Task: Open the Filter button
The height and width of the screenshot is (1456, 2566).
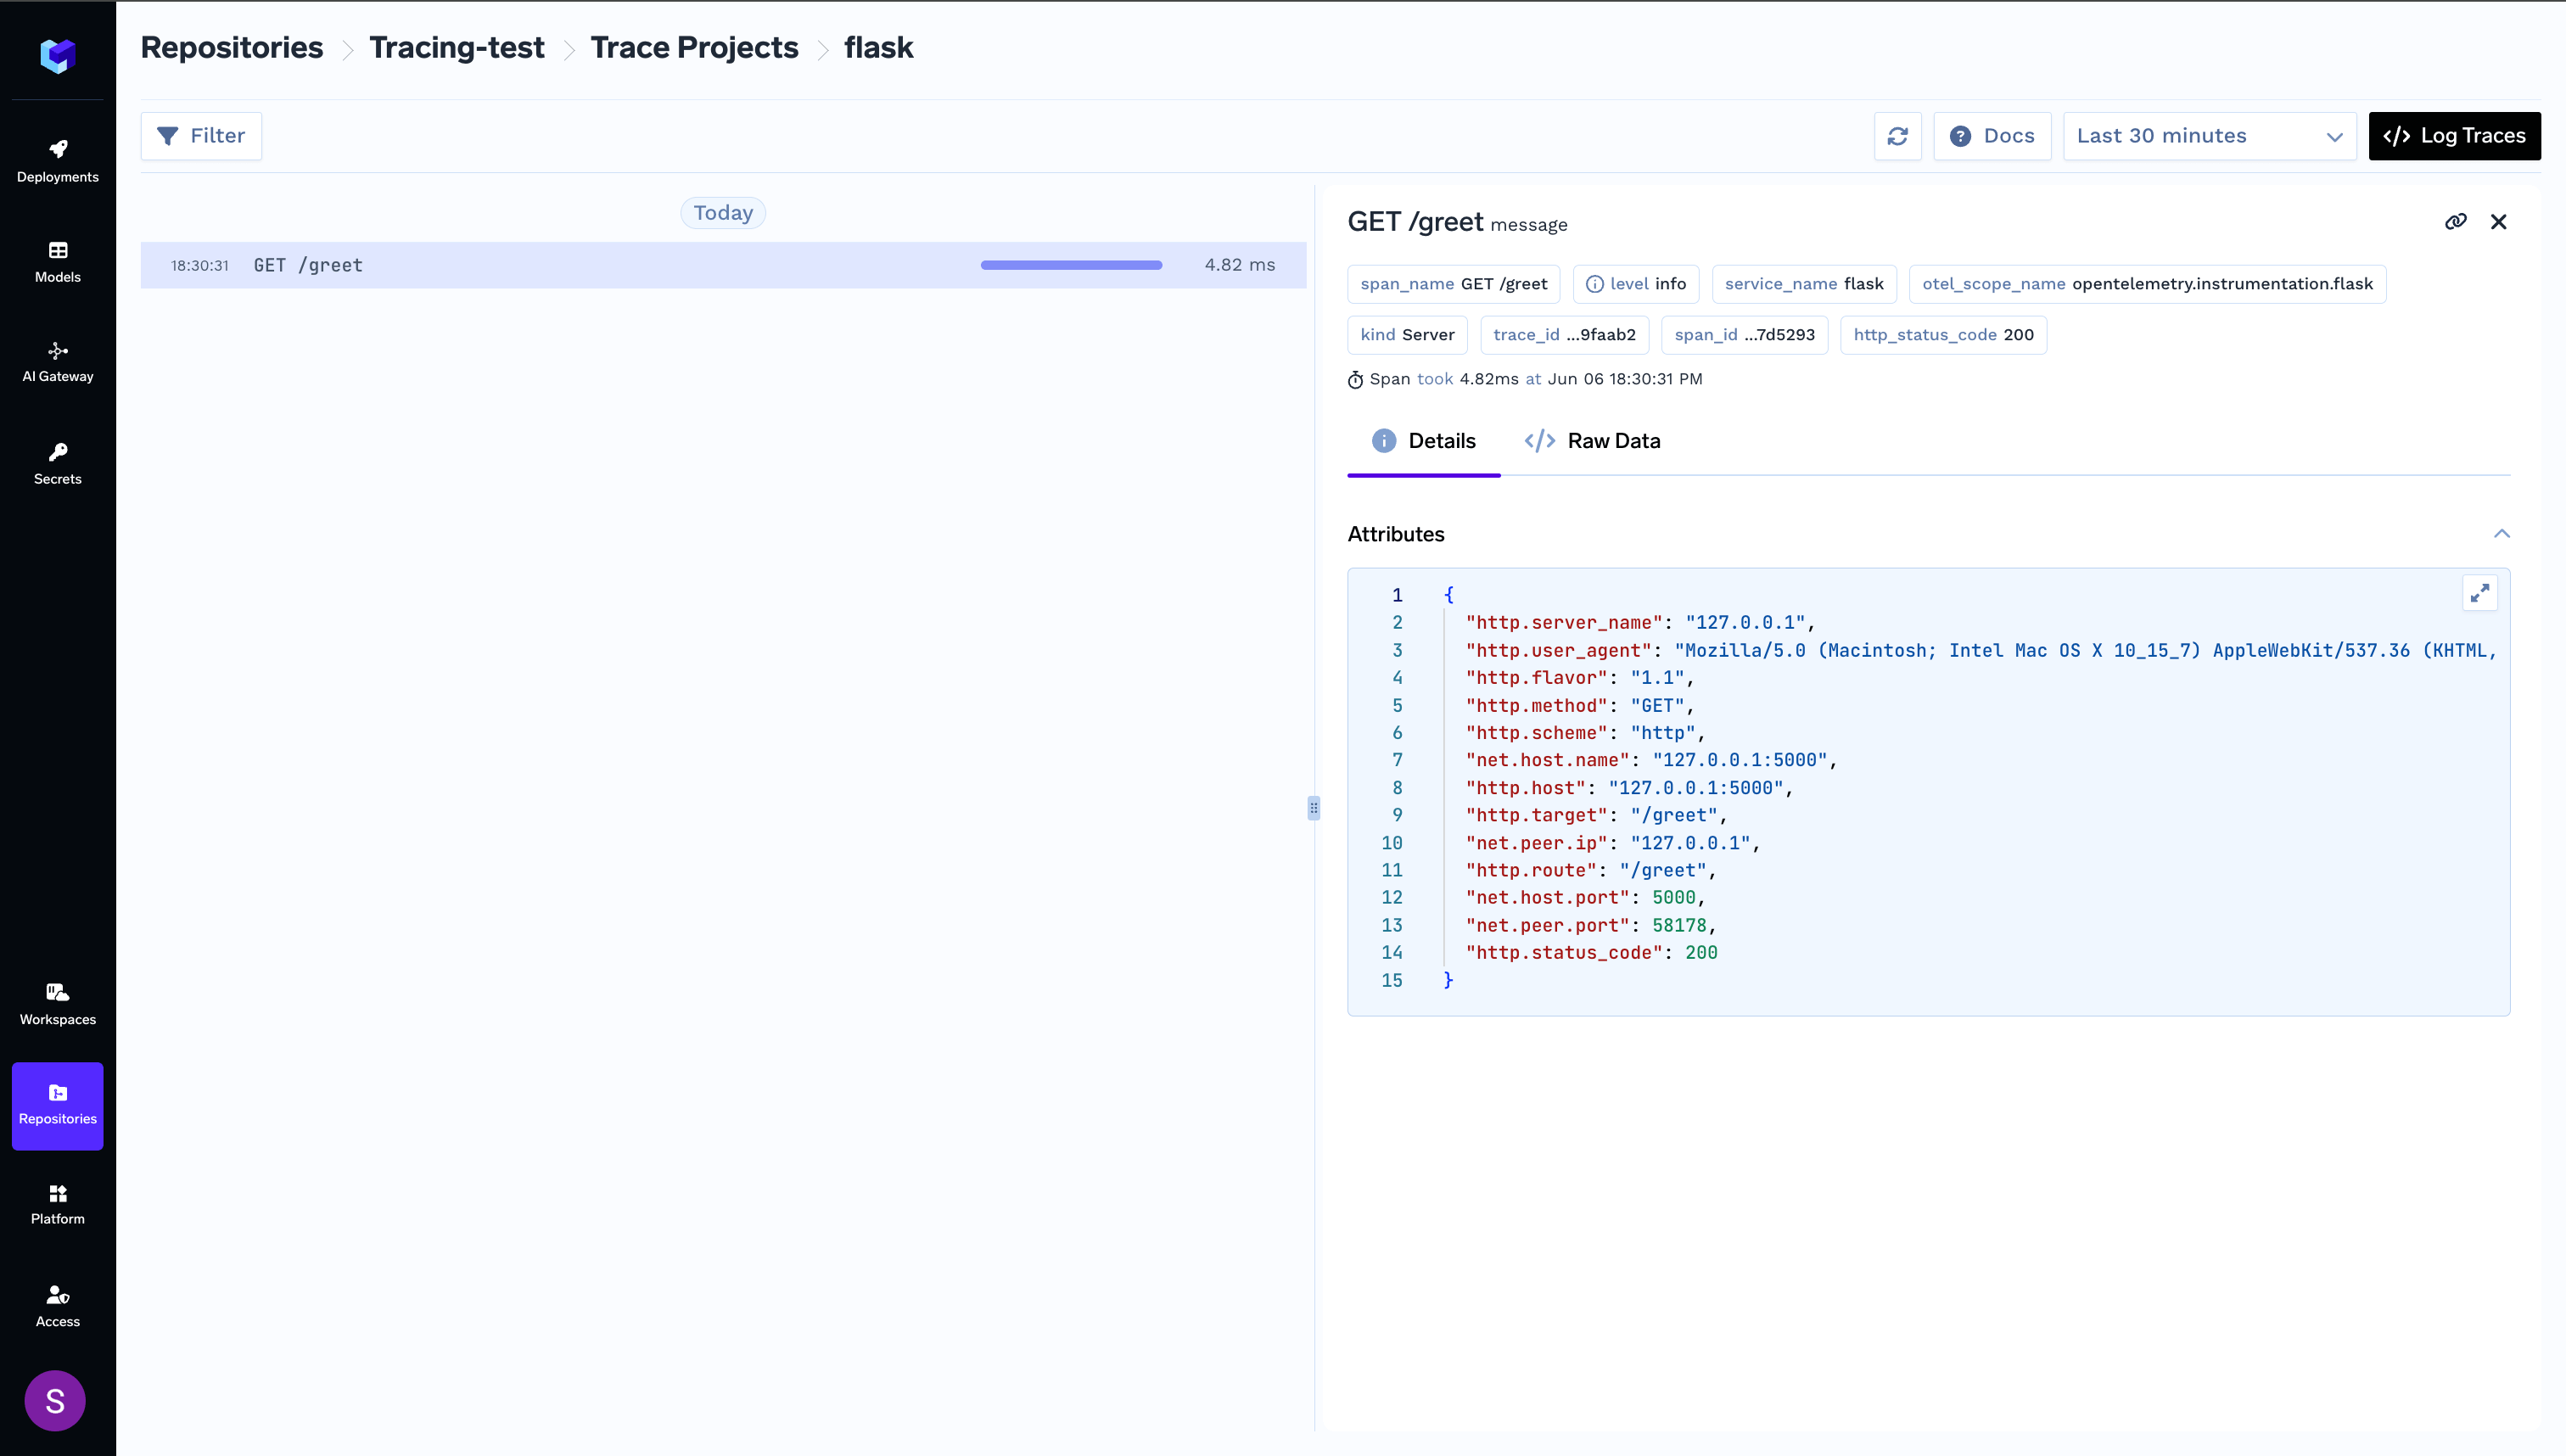Action: click(x=201, y=136)
